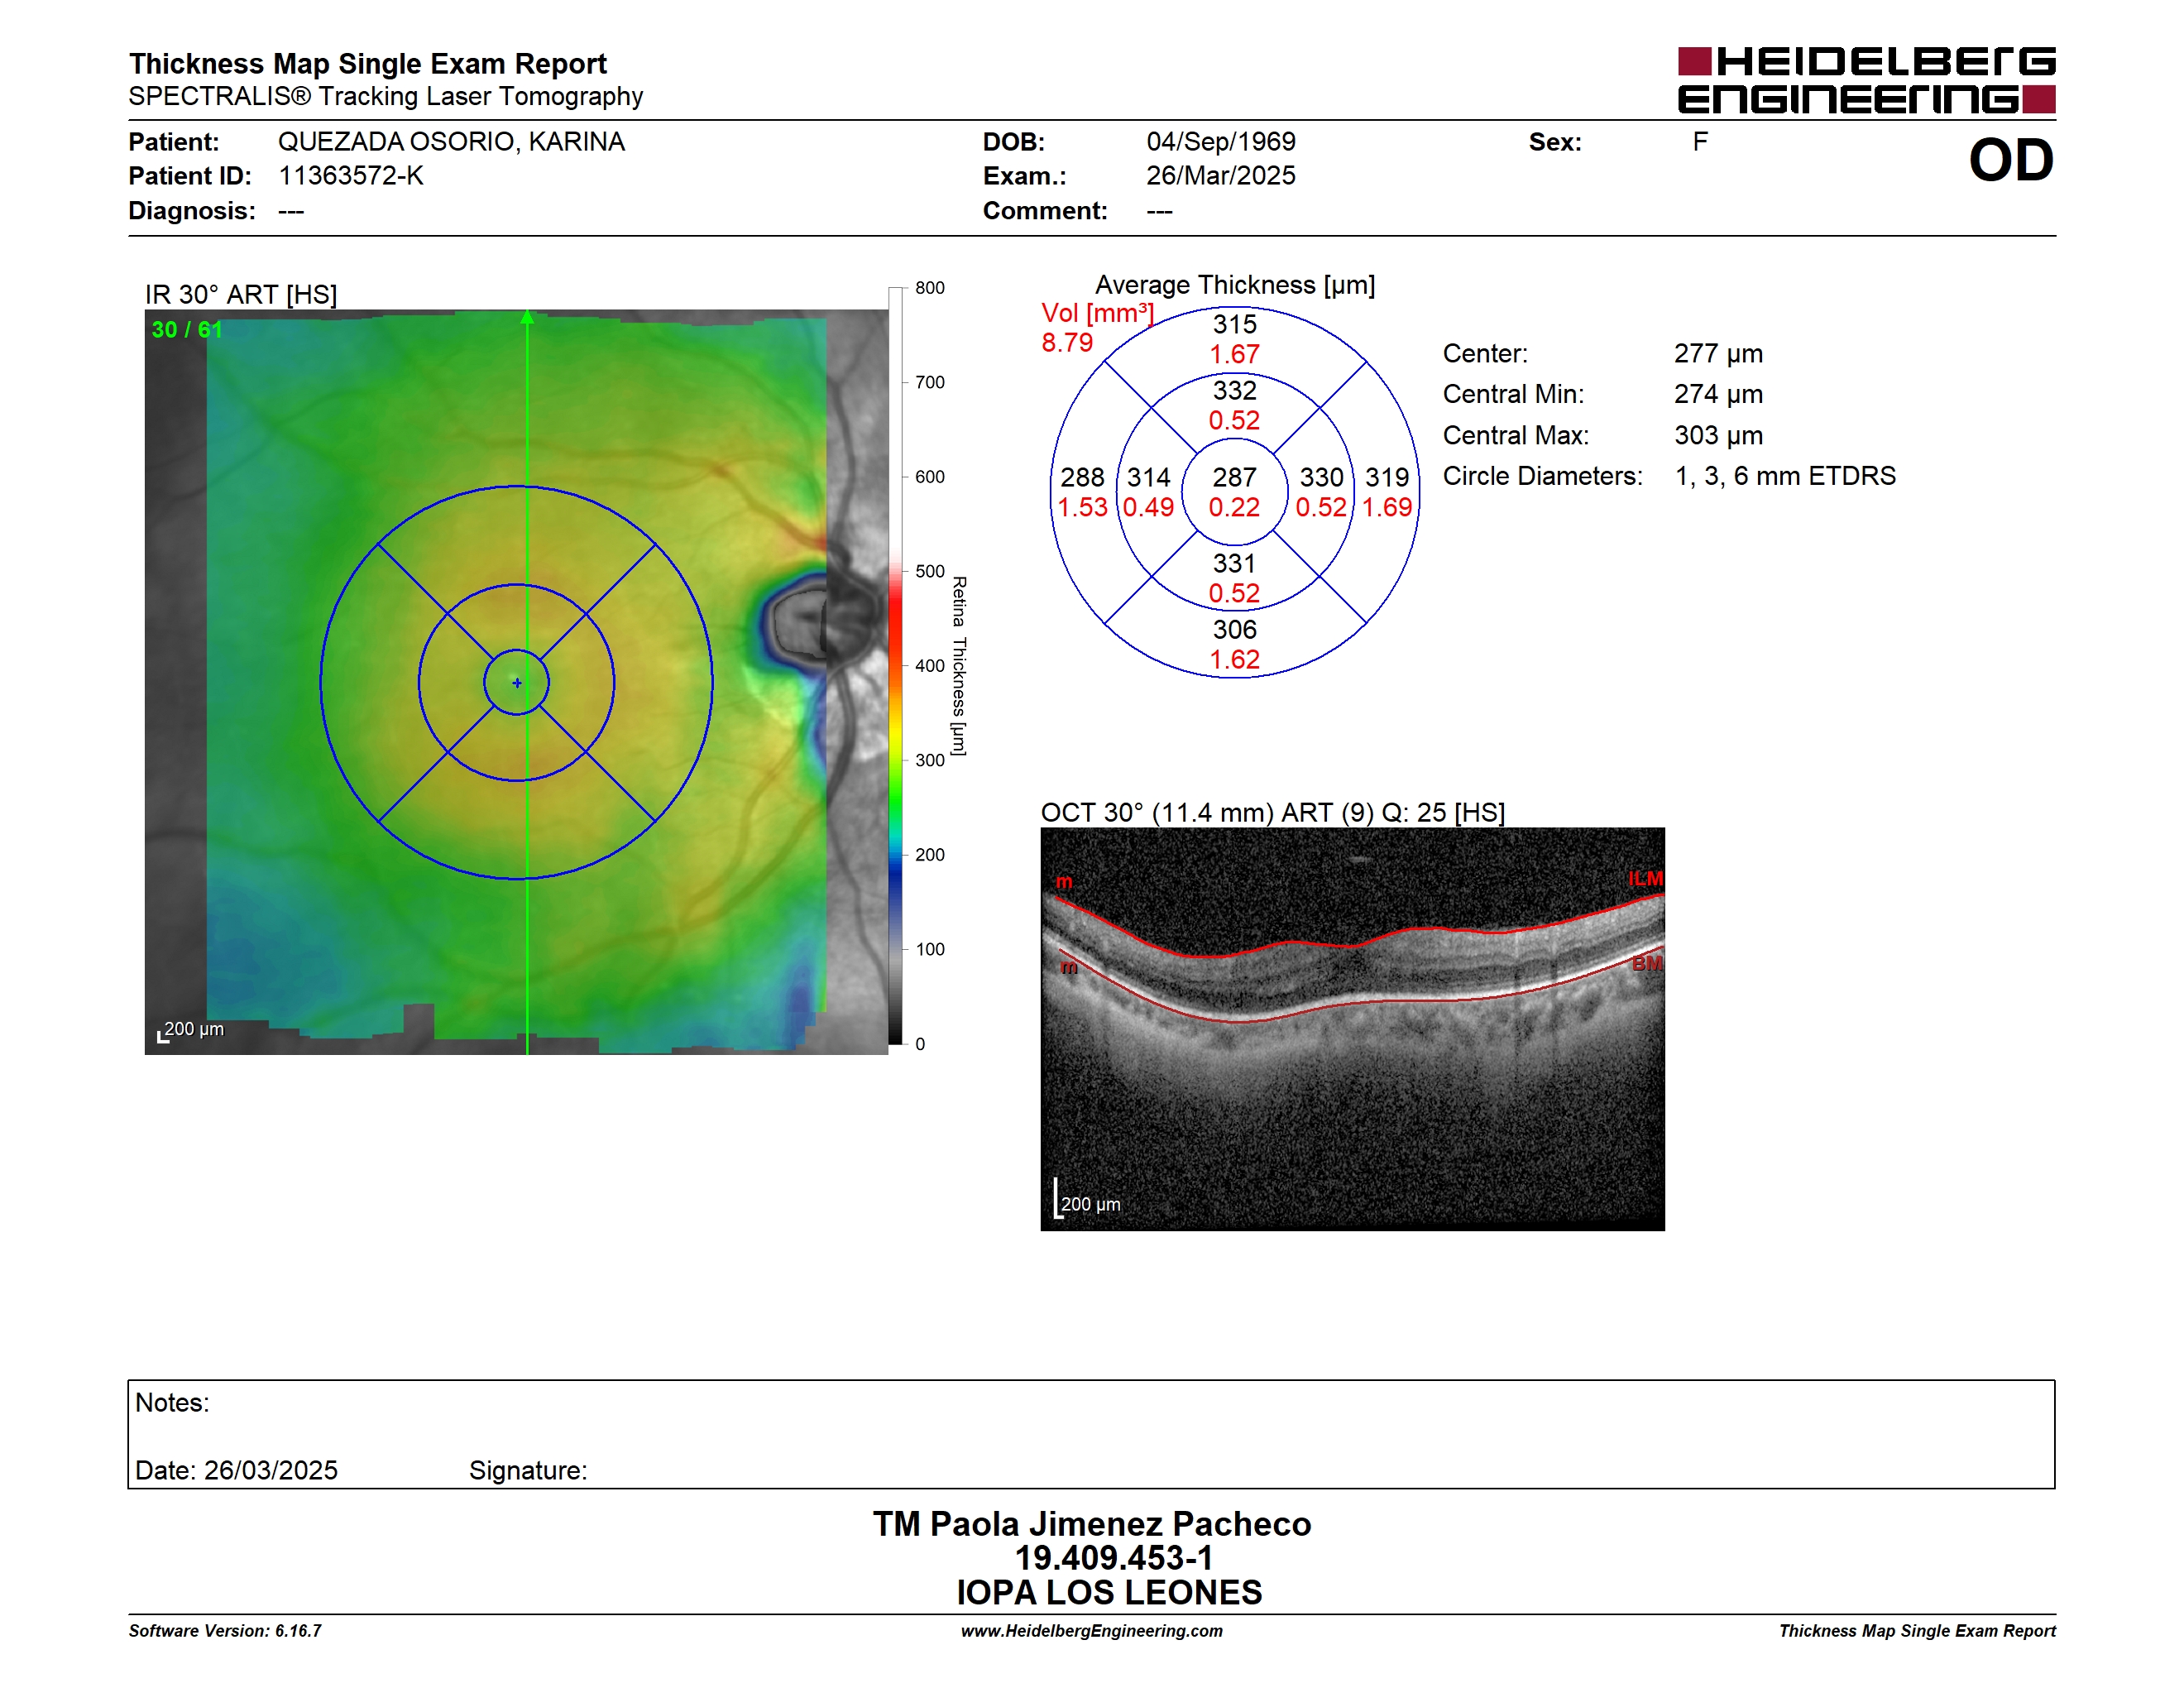Screen dimensions: 2184x1688
Task: Select the SPECTRALIS Tracking Laser Tomography subtitle
Action: click(385, 96)
